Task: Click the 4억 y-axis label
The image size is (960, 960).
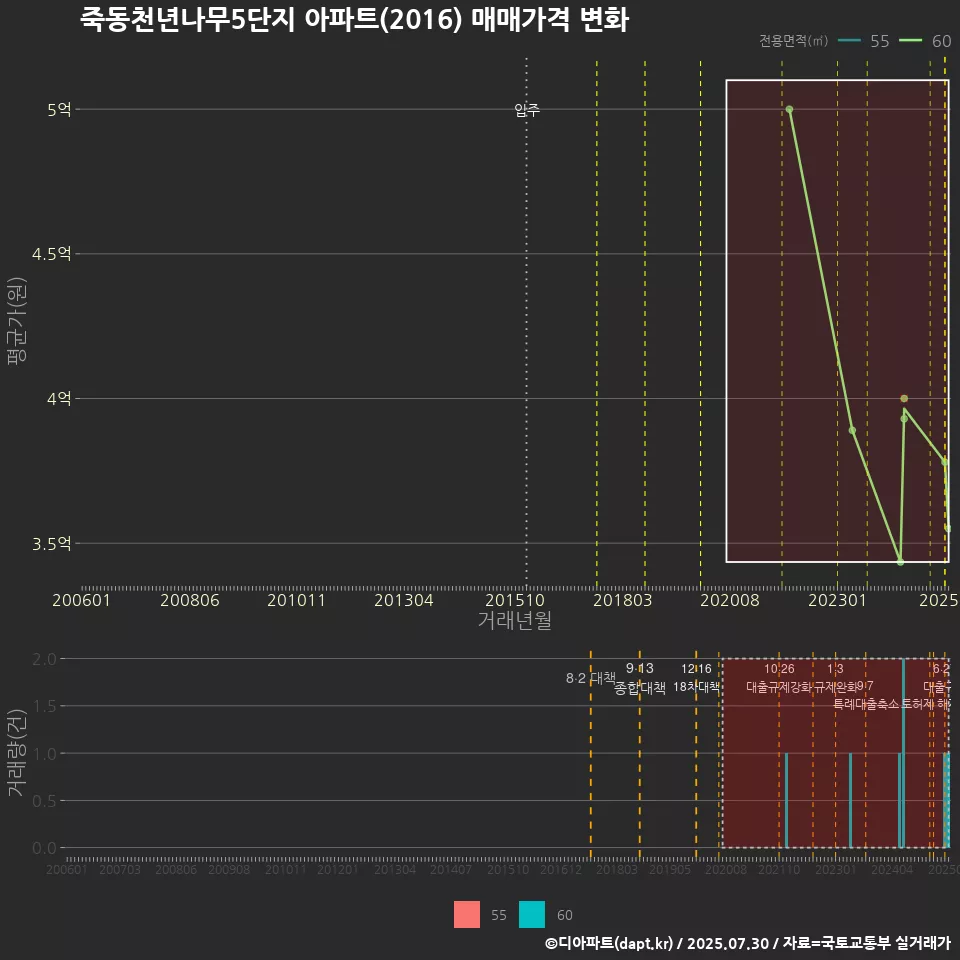Action: pyautogui.click(x=59, y=399)
